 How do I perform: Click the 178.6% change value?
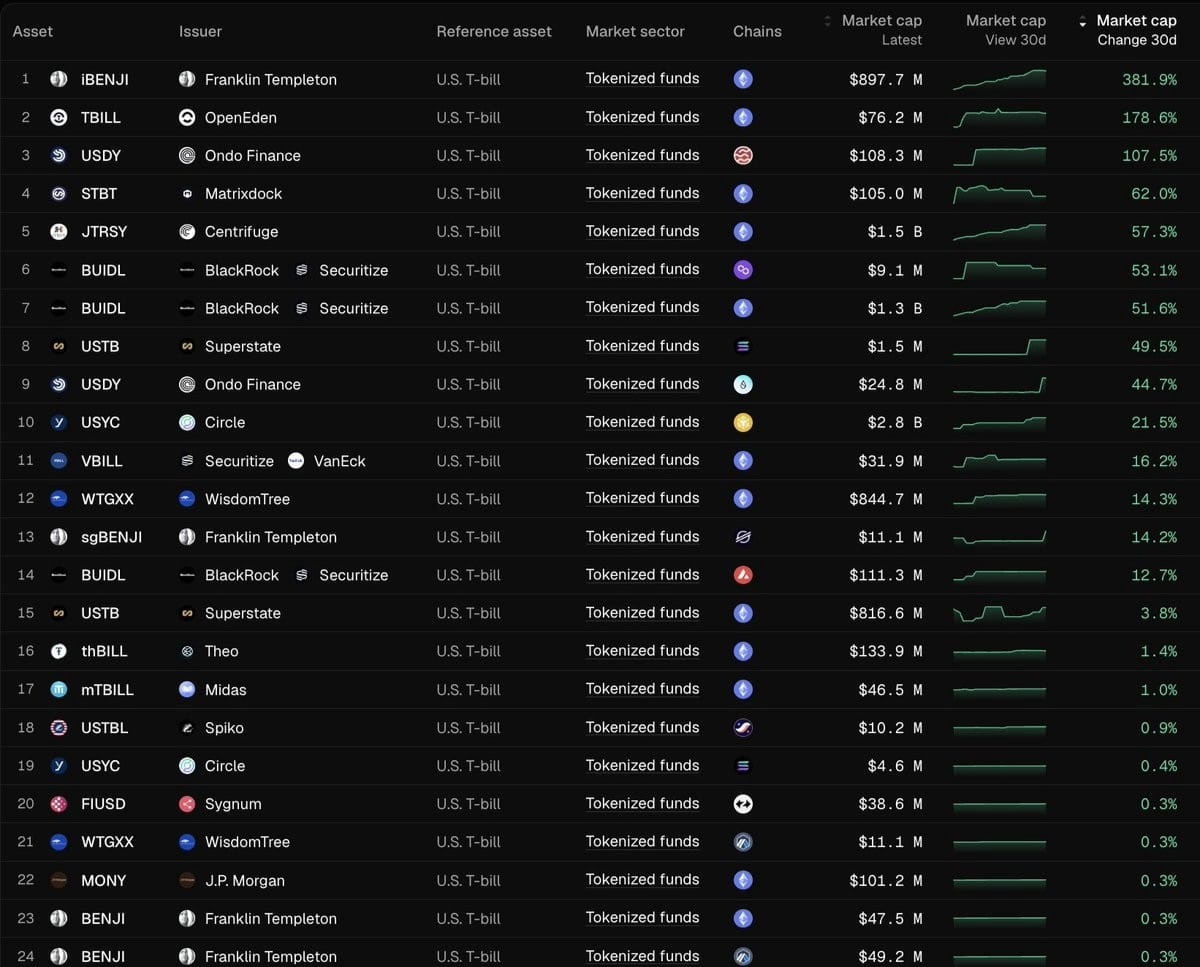coord(1149,118)
